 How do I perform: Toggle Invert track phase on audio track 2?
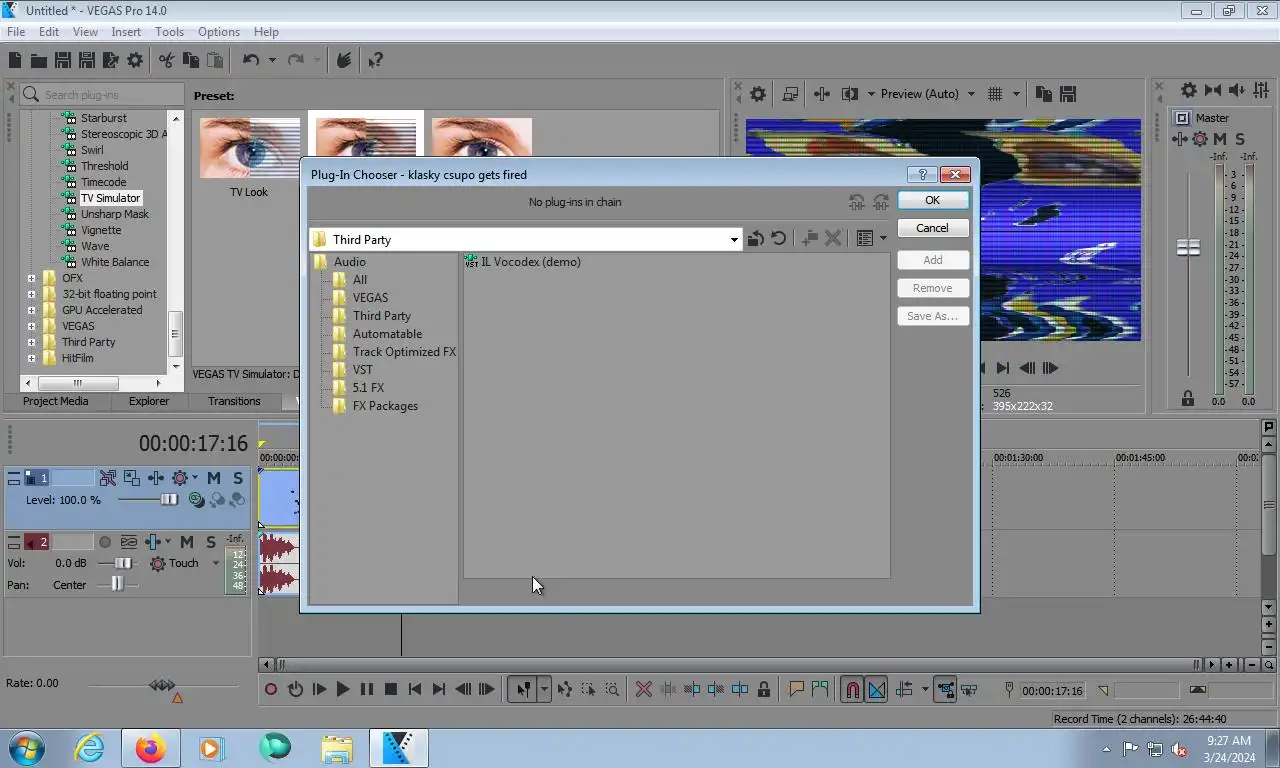coord(129,542)
